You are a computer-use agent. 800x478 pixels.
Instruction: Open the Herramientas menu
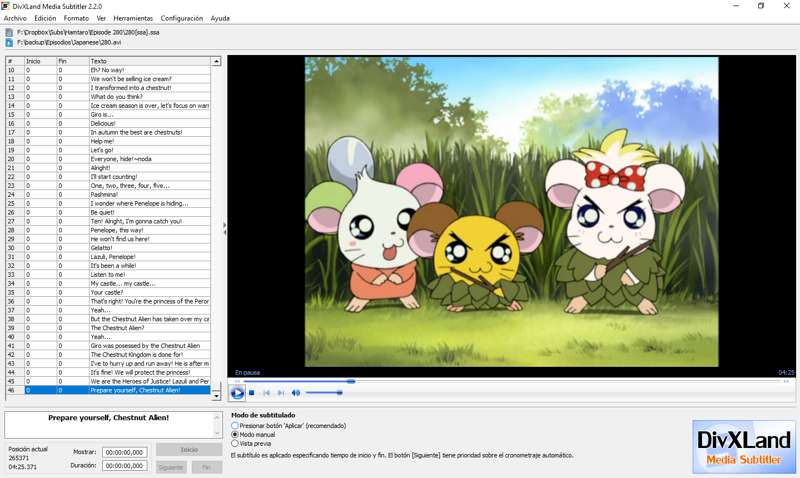[x=133, y=18]
